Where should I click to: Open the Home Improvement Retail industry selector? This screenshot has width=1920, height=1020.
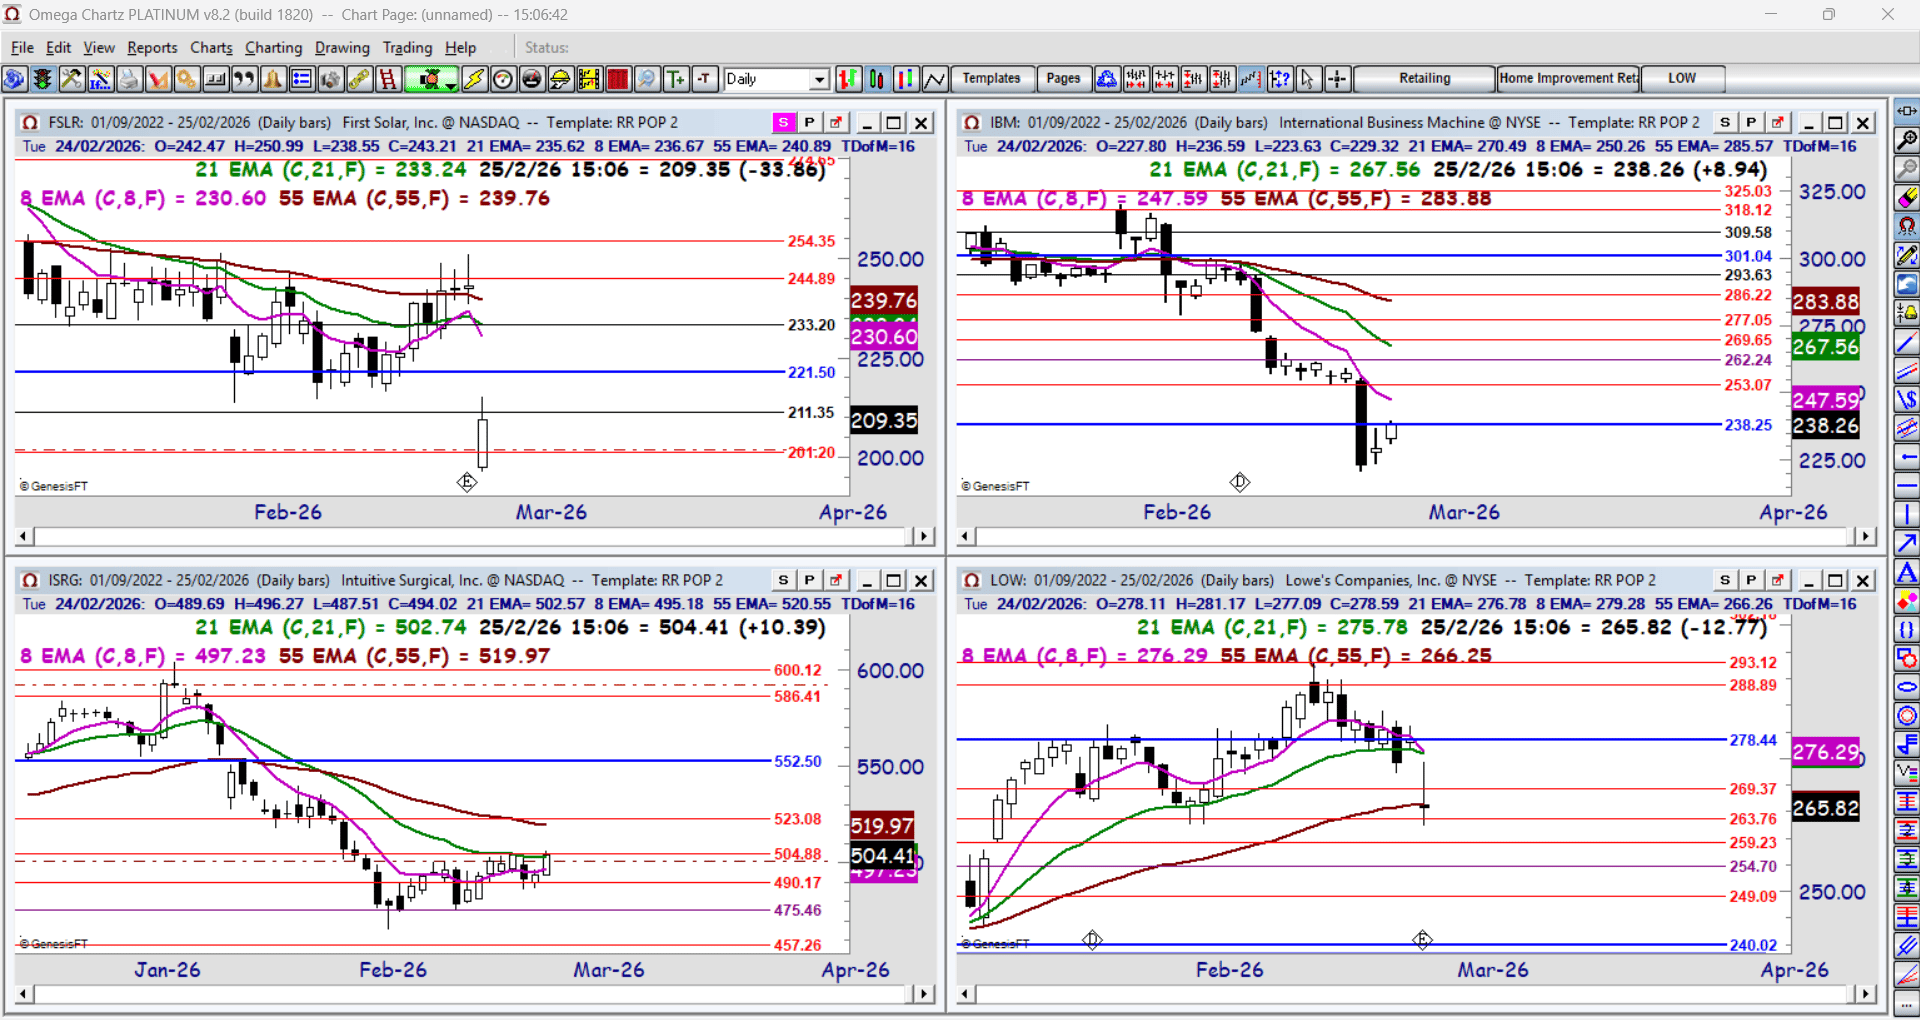point(1568,79)
